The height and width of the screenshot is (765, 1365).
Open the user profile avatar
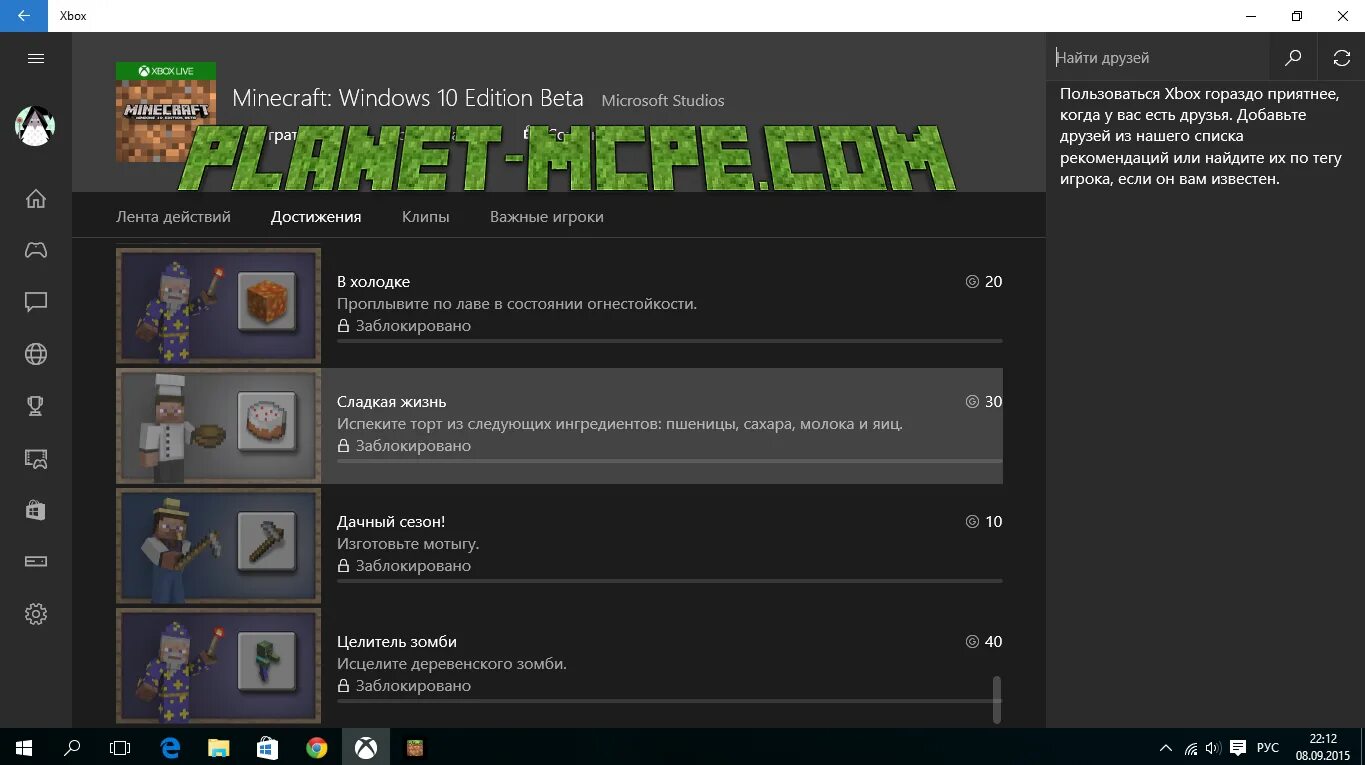(x=35, y=126)
